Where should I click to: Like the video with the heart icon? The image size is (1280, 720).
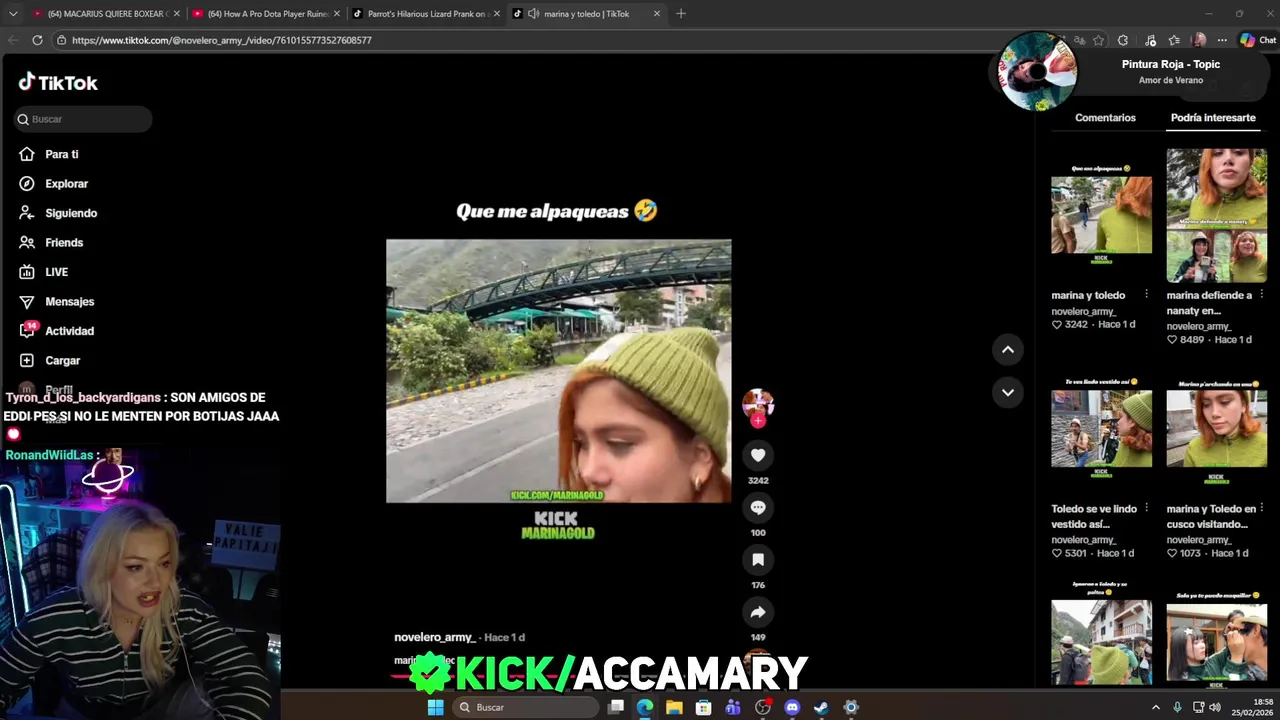(x=758, y=455)
